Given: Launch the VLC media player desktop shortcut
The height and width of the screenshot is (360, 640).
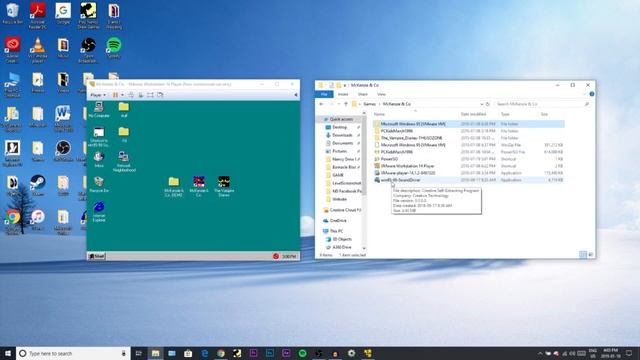Looking at the screenshot, I should [x=38, y=50].
